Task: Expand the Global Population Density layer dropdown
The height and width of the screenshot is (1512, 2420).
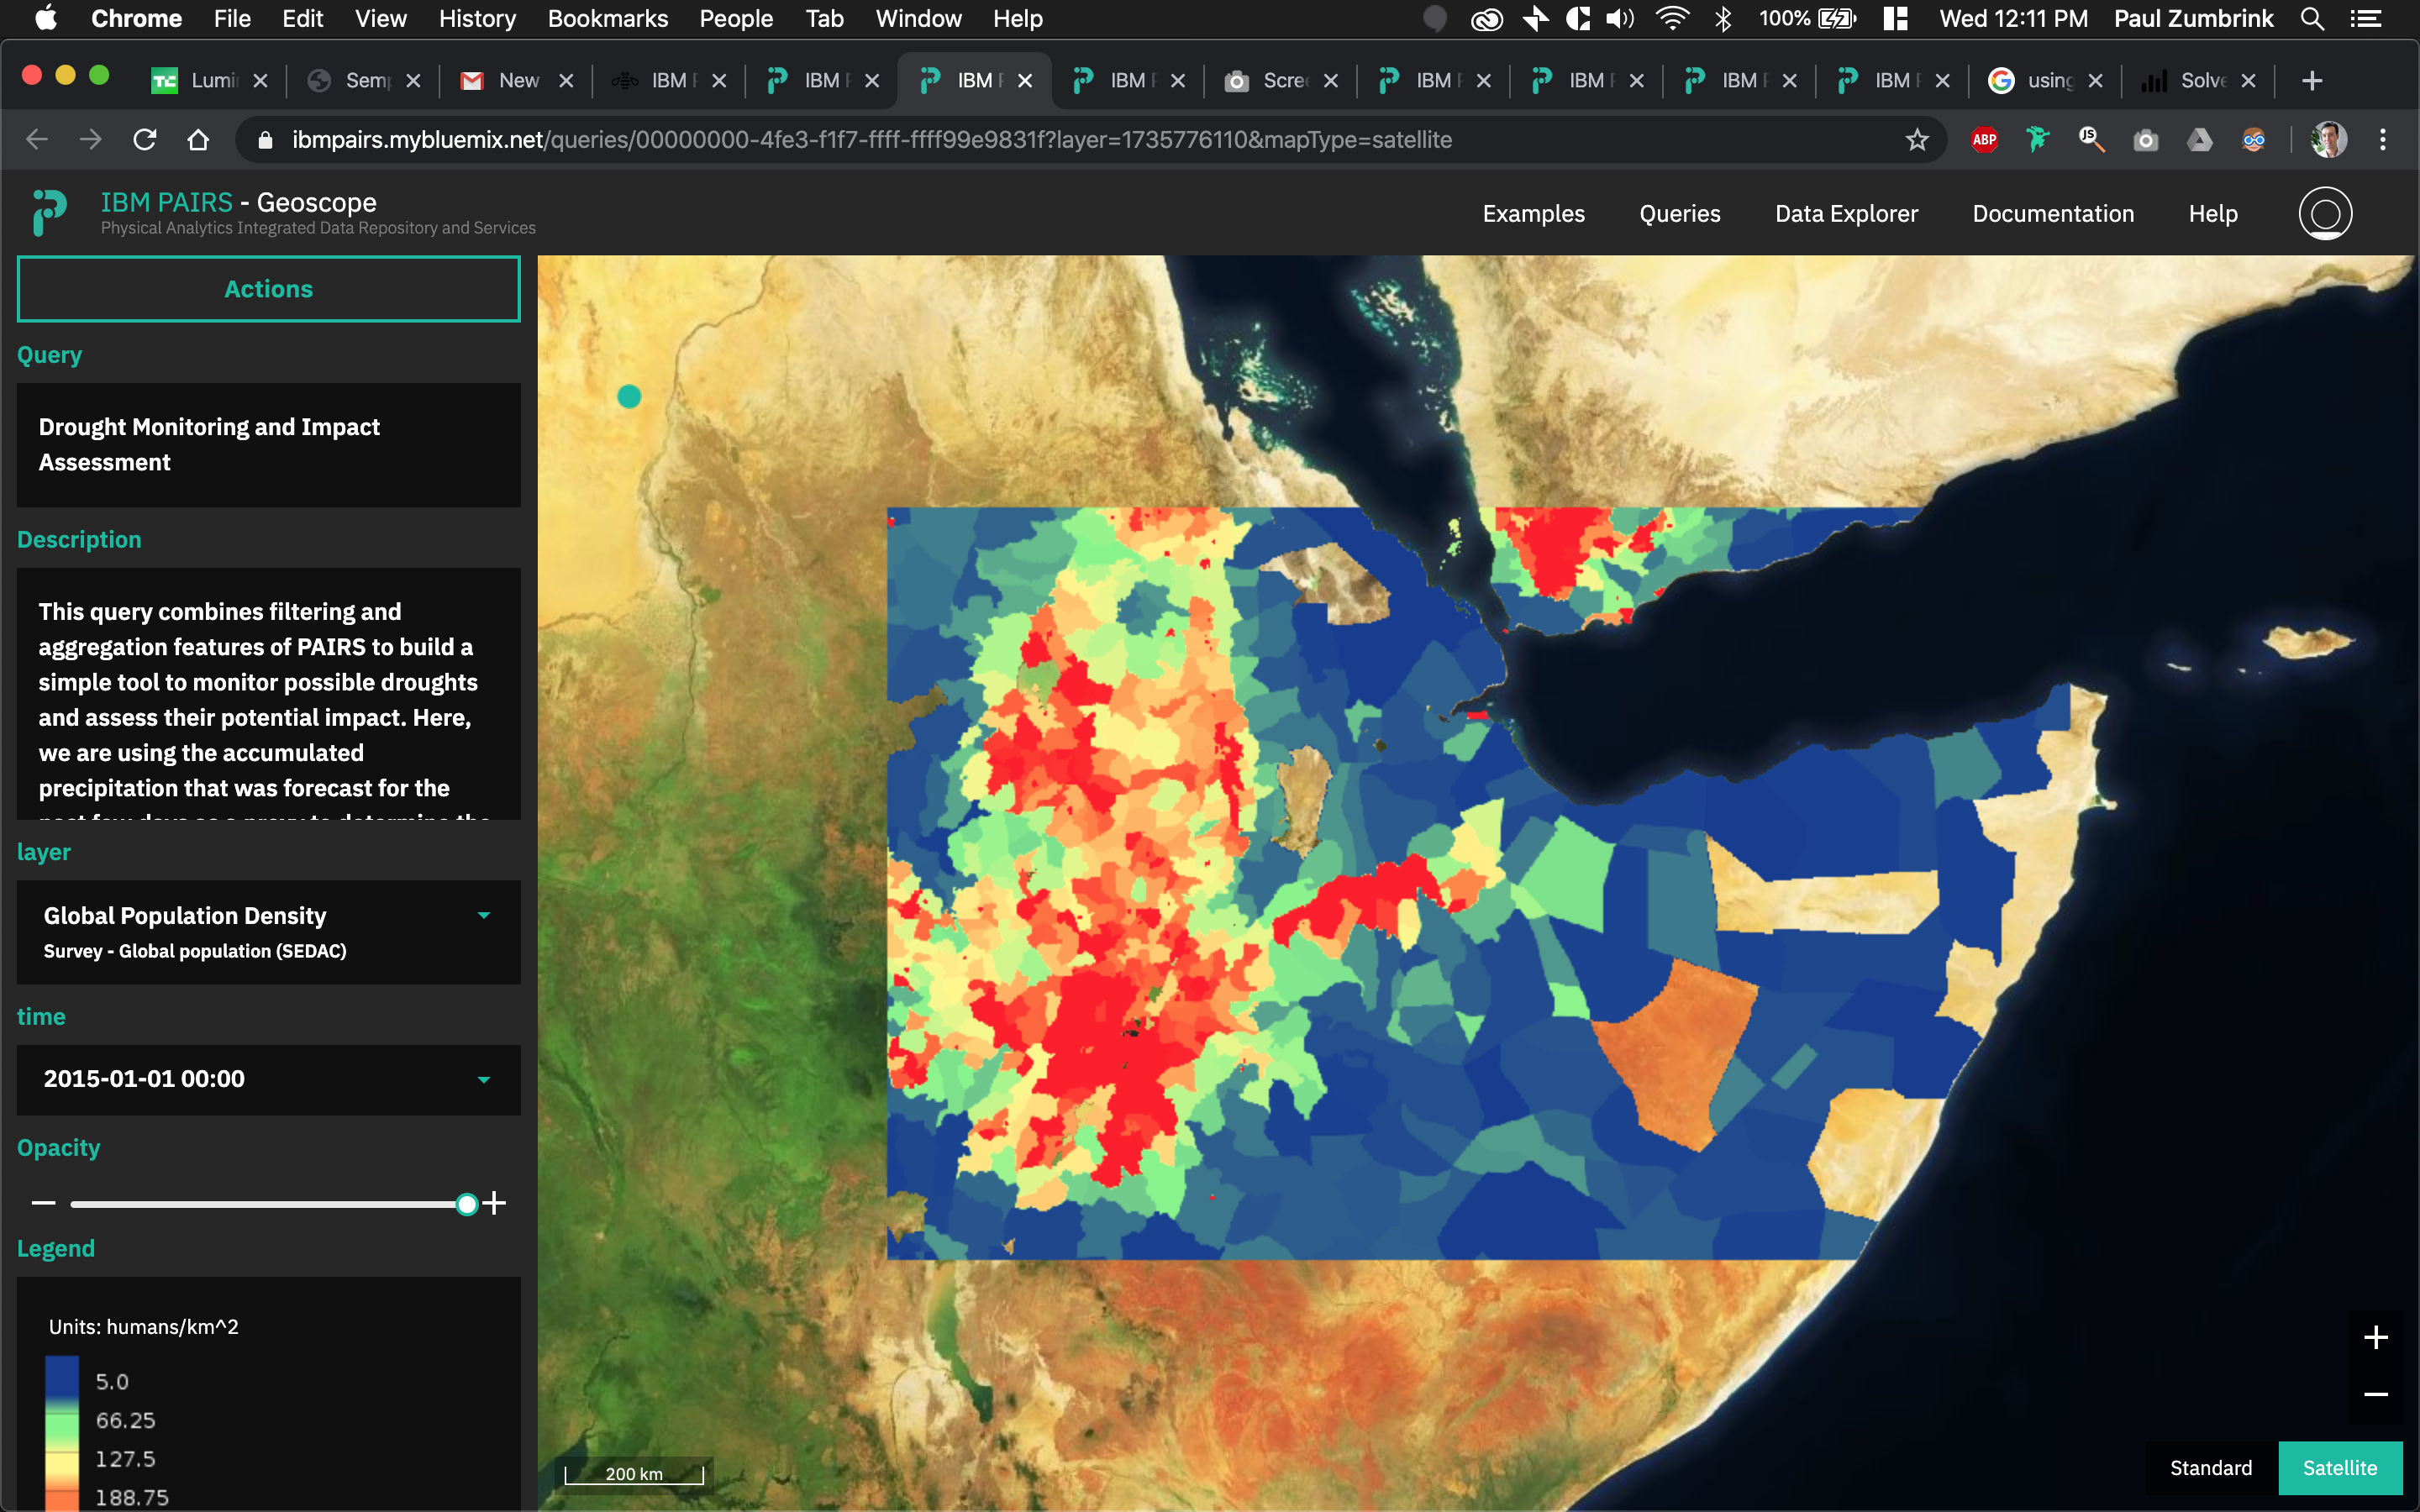Action: [484, 915]
